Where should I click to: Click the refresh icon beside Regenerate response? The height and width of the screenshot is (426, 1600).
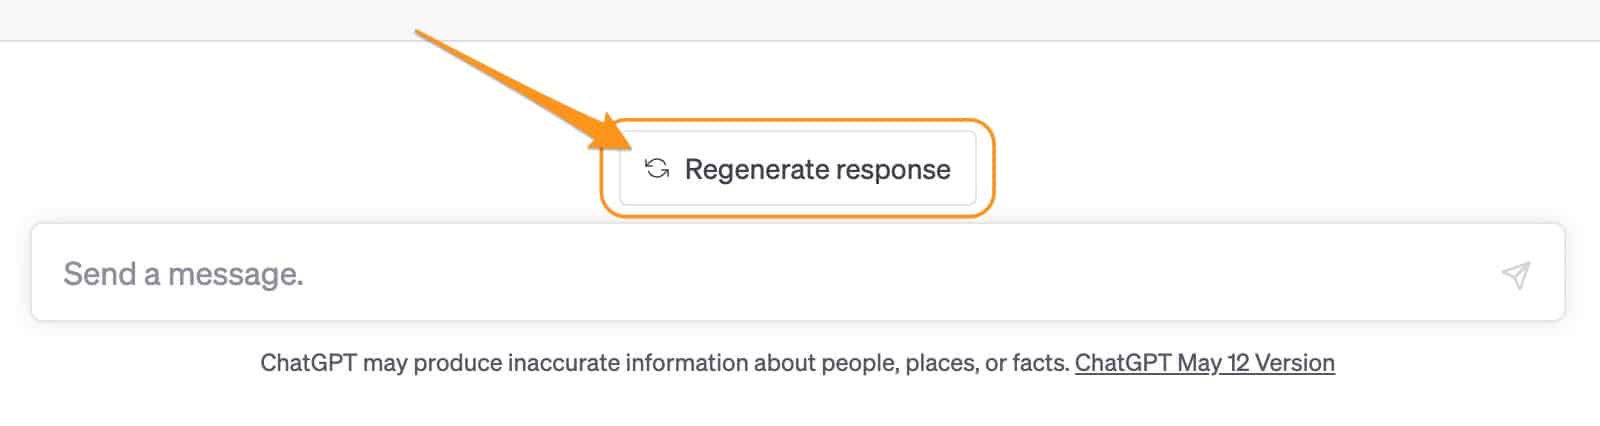pos(657,169)
